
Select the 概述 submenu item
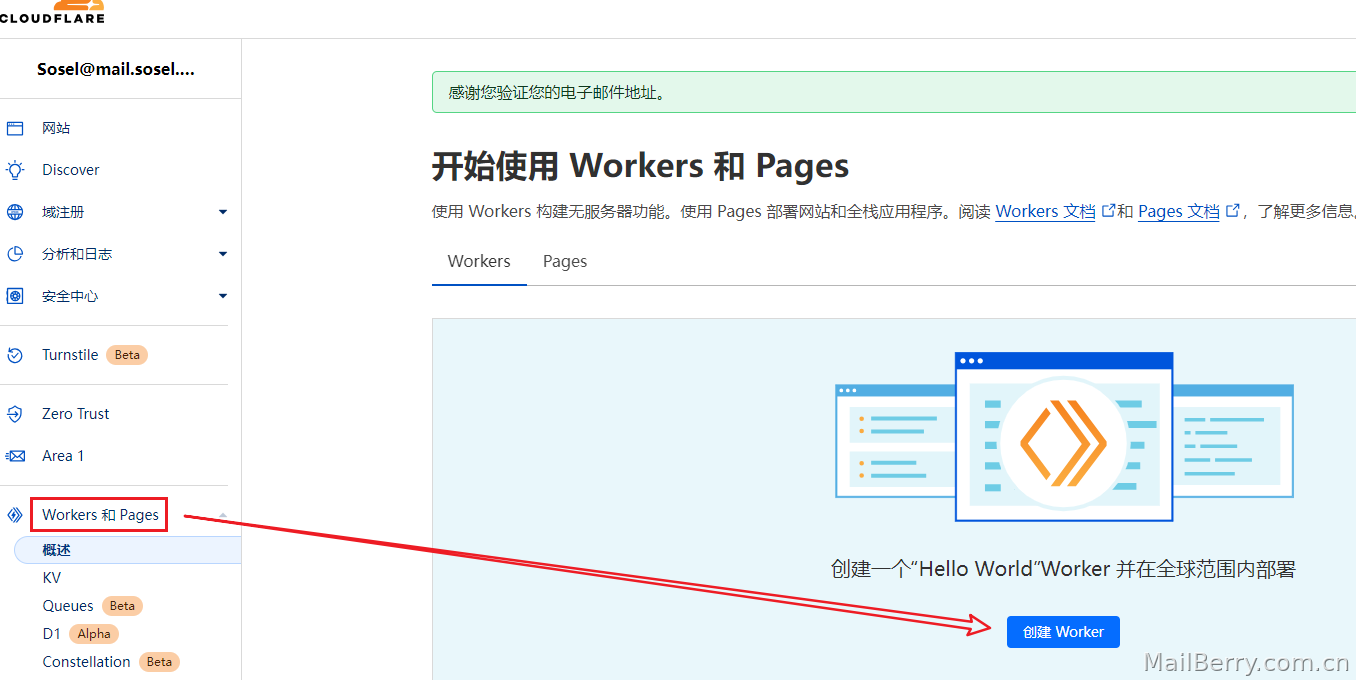pyautogui.click(x=128, y=550)
